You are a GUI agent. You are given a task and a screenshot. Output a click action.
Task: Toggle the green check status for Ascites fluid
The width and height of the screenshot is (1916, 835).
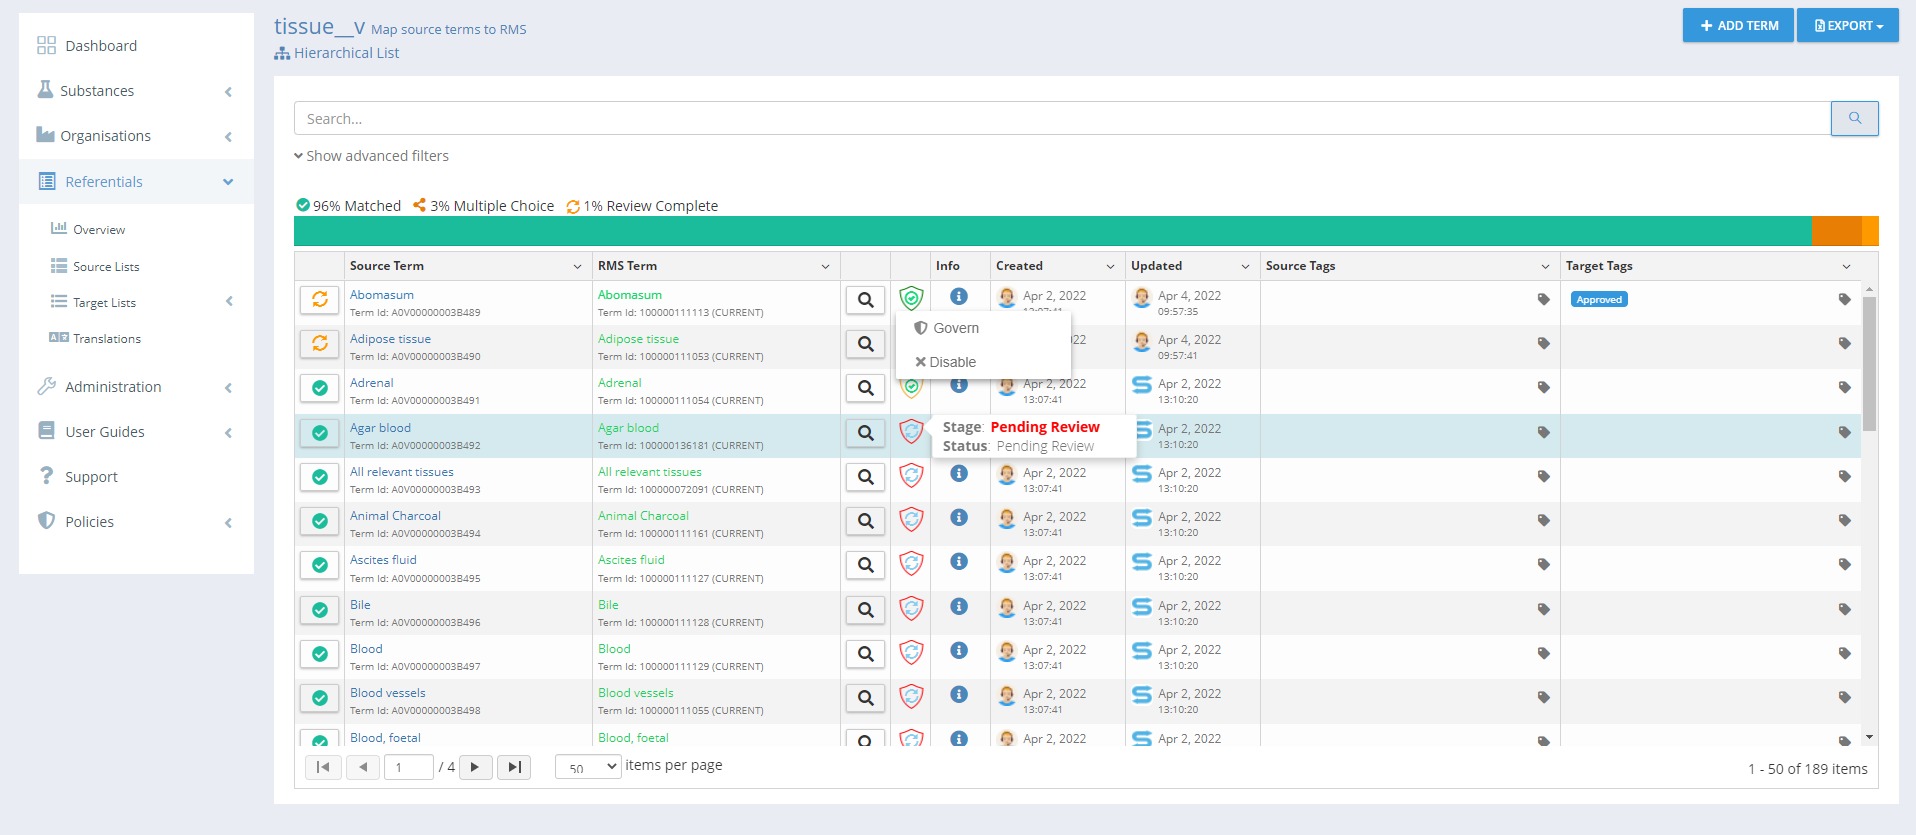(320, 565)
